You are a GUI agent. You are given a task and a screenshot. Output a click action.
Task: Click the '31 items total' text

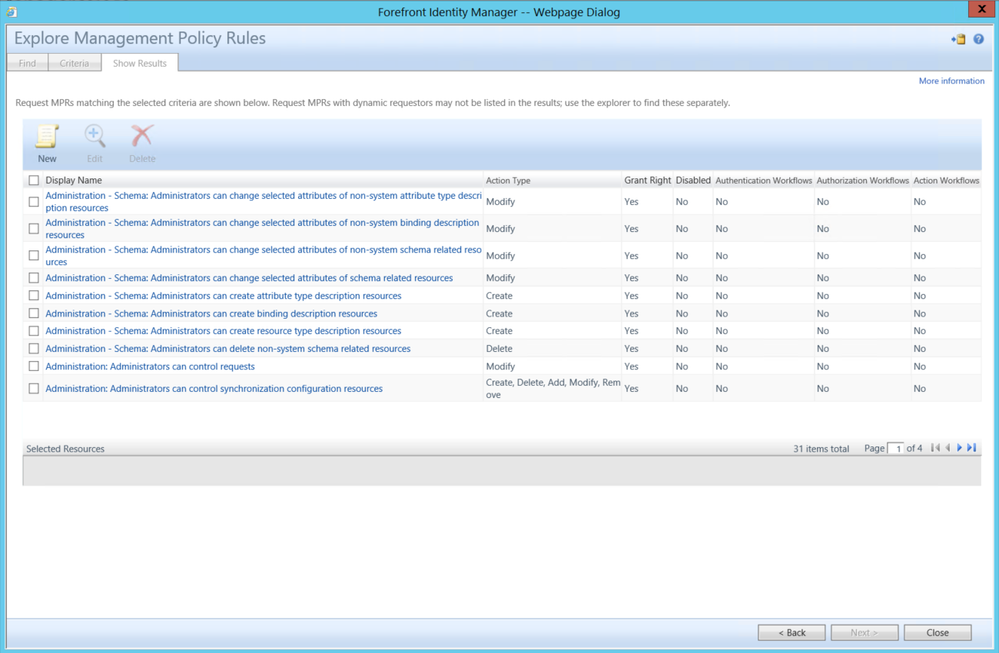[x=821, y=448]
